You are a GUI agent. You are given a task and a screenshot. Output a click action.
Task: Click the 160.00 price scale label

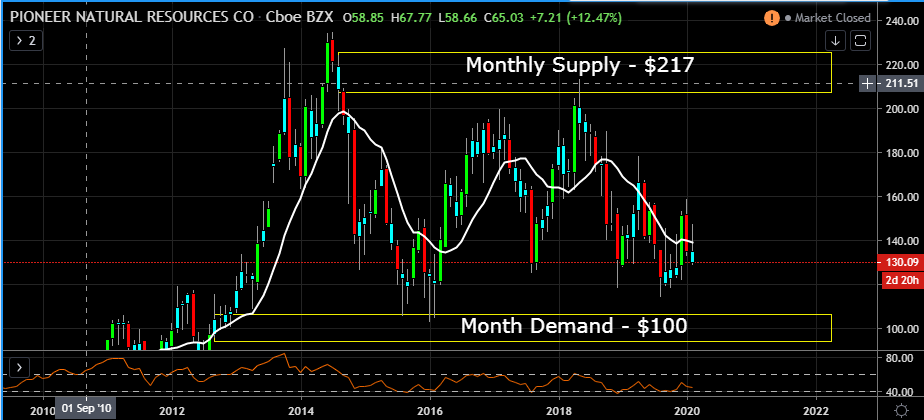[x=900, y=197]
